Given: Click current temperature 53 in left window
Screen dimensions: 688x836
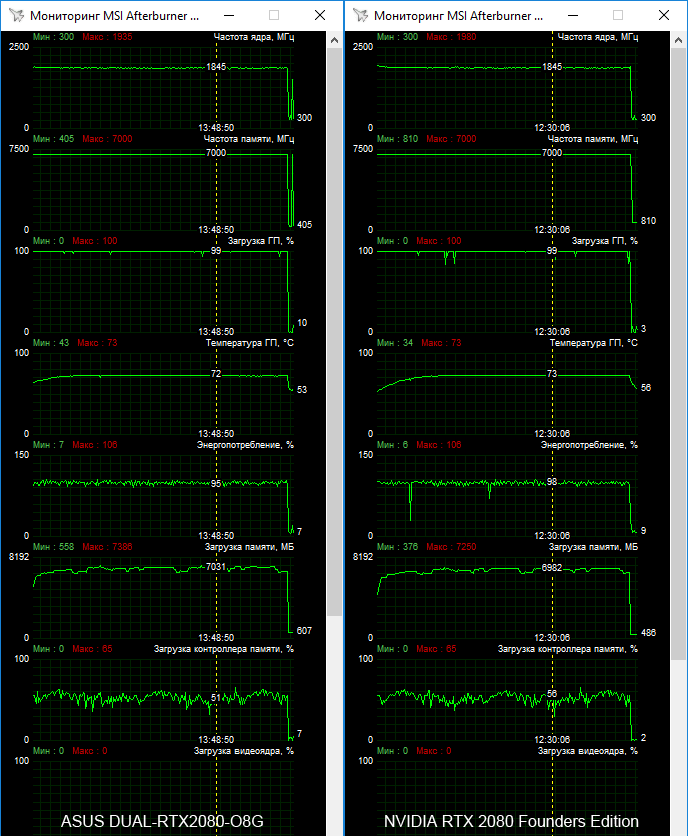Looking at the screenshot, I should [302, 390].
